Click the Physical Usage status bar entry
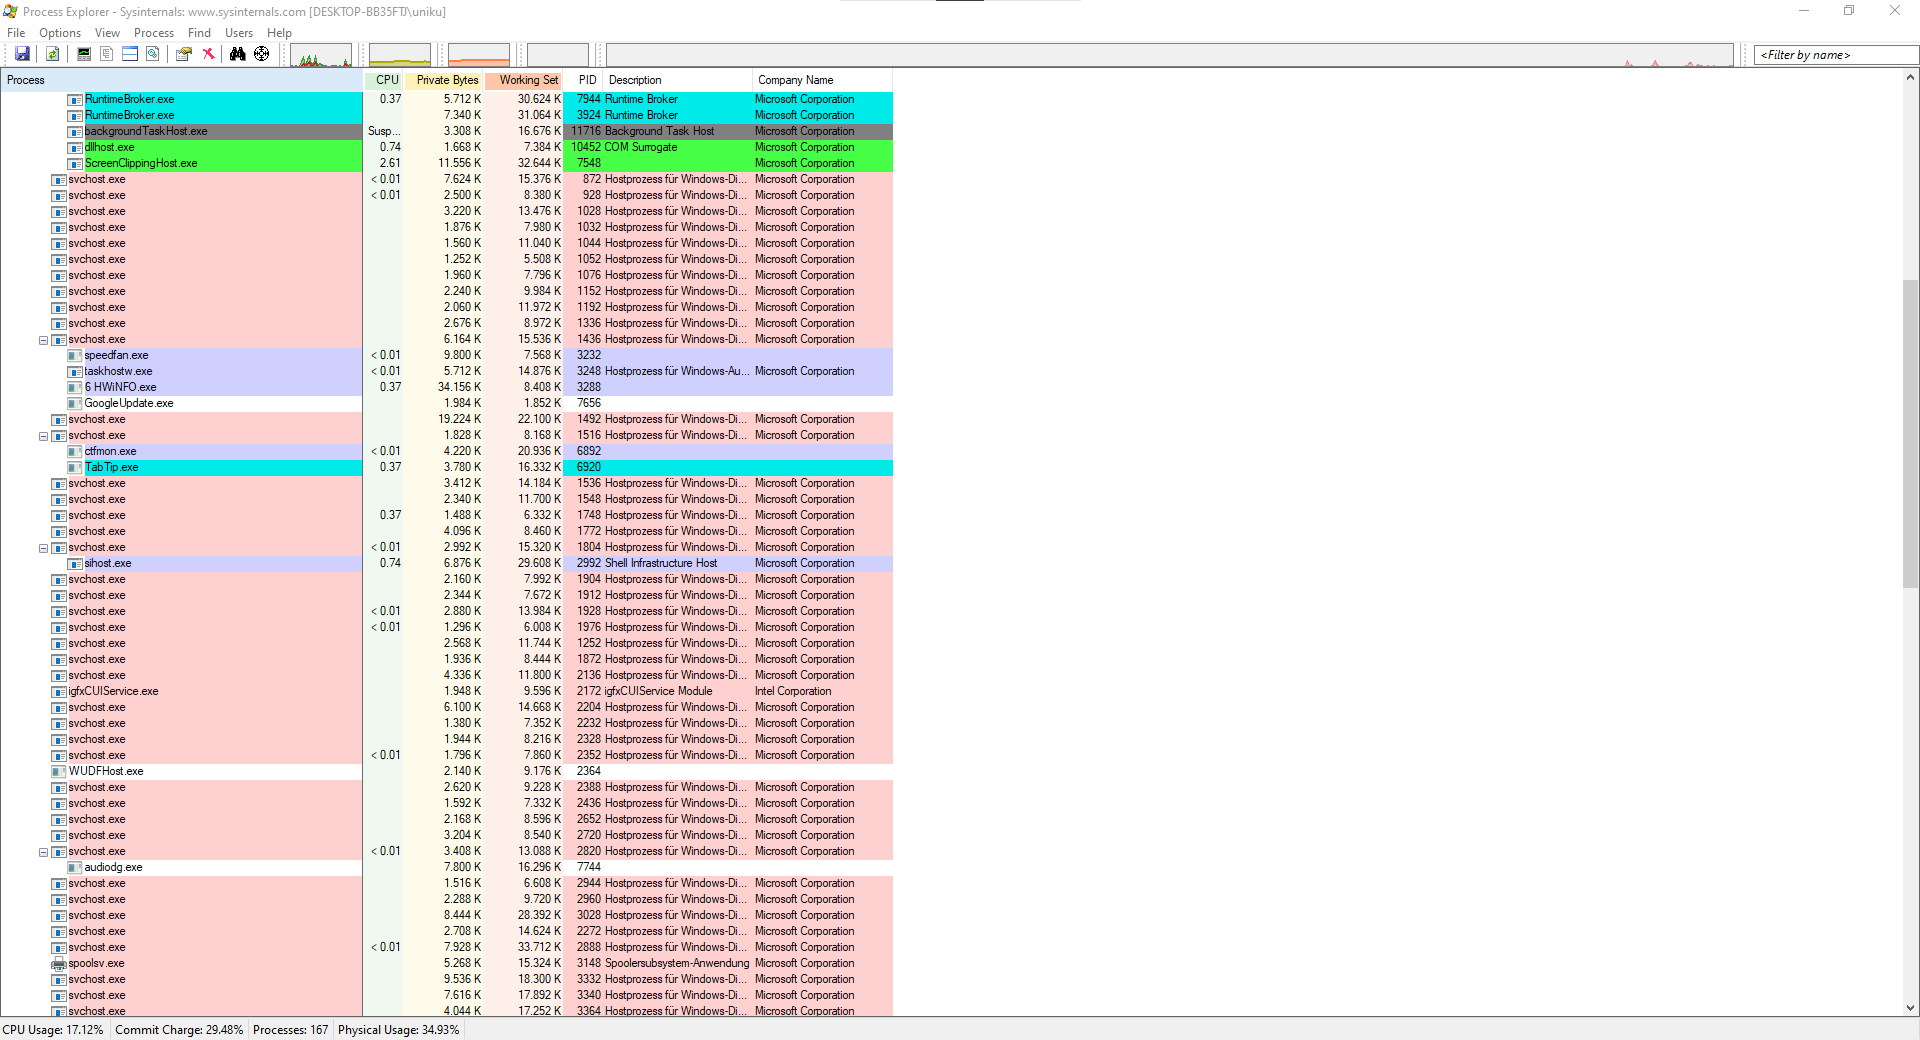The image size is (1920, 1040). click(399, 1030)
